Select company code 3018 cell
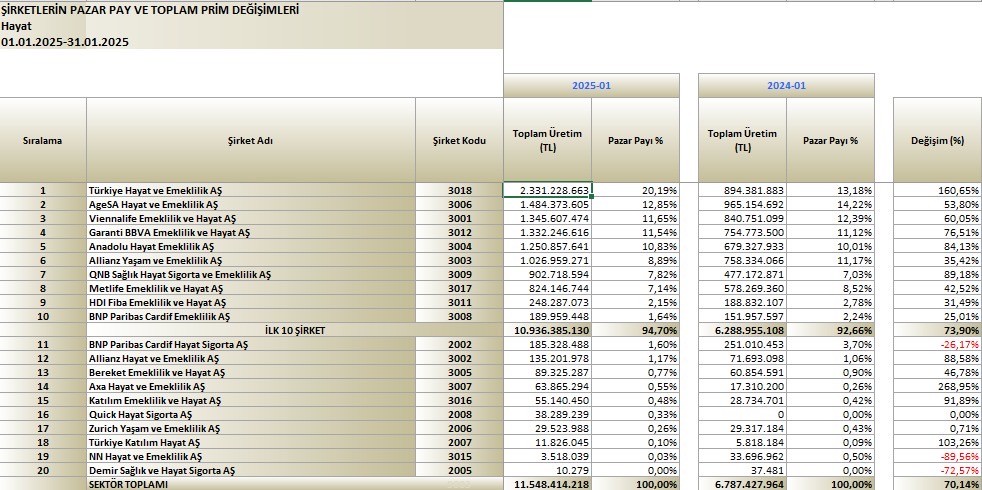This screenshot has height=490, width=982. tap(459, 190)
